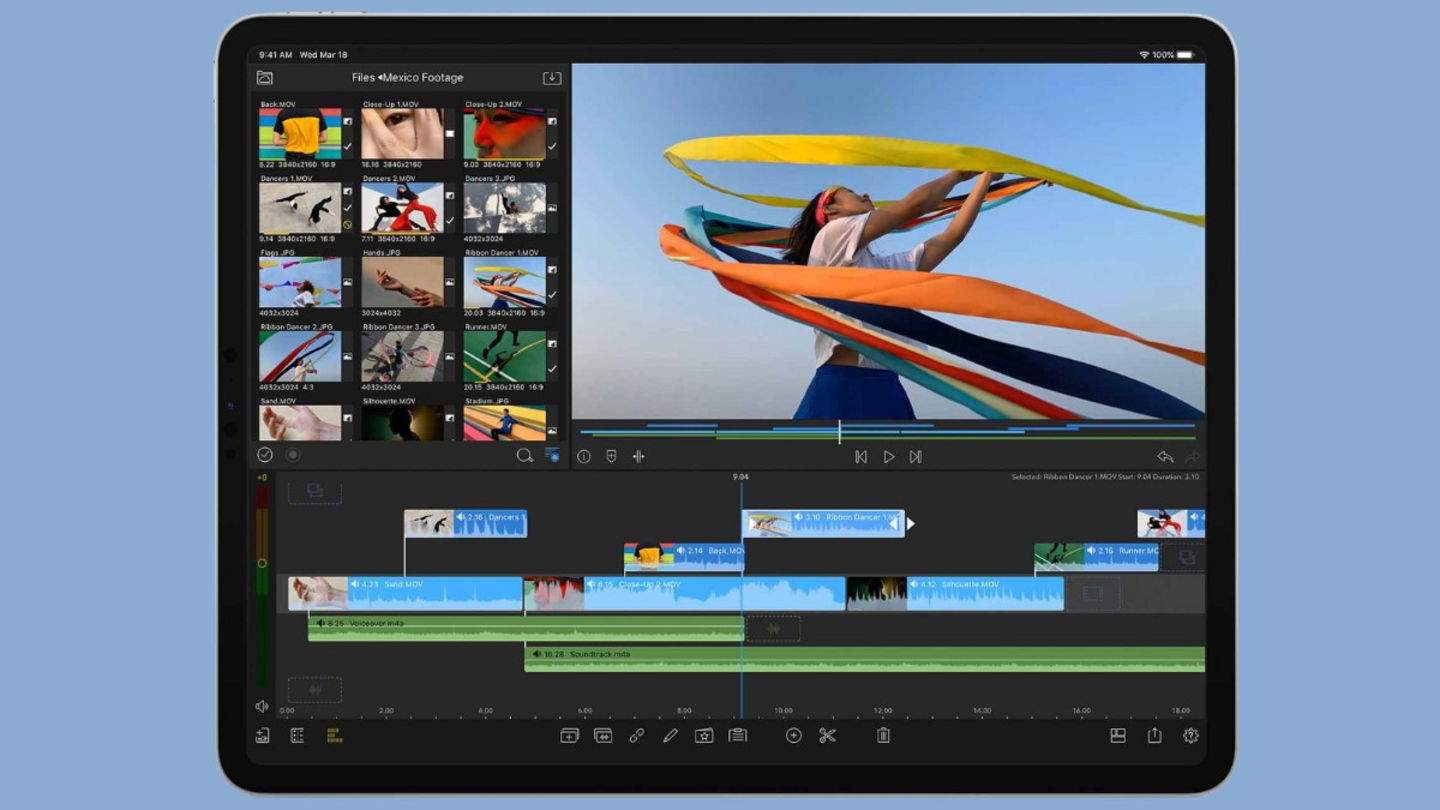The image size is (1440, 810).
Task: Split the clip with the scissors tool
Action: tap(829, 736)
